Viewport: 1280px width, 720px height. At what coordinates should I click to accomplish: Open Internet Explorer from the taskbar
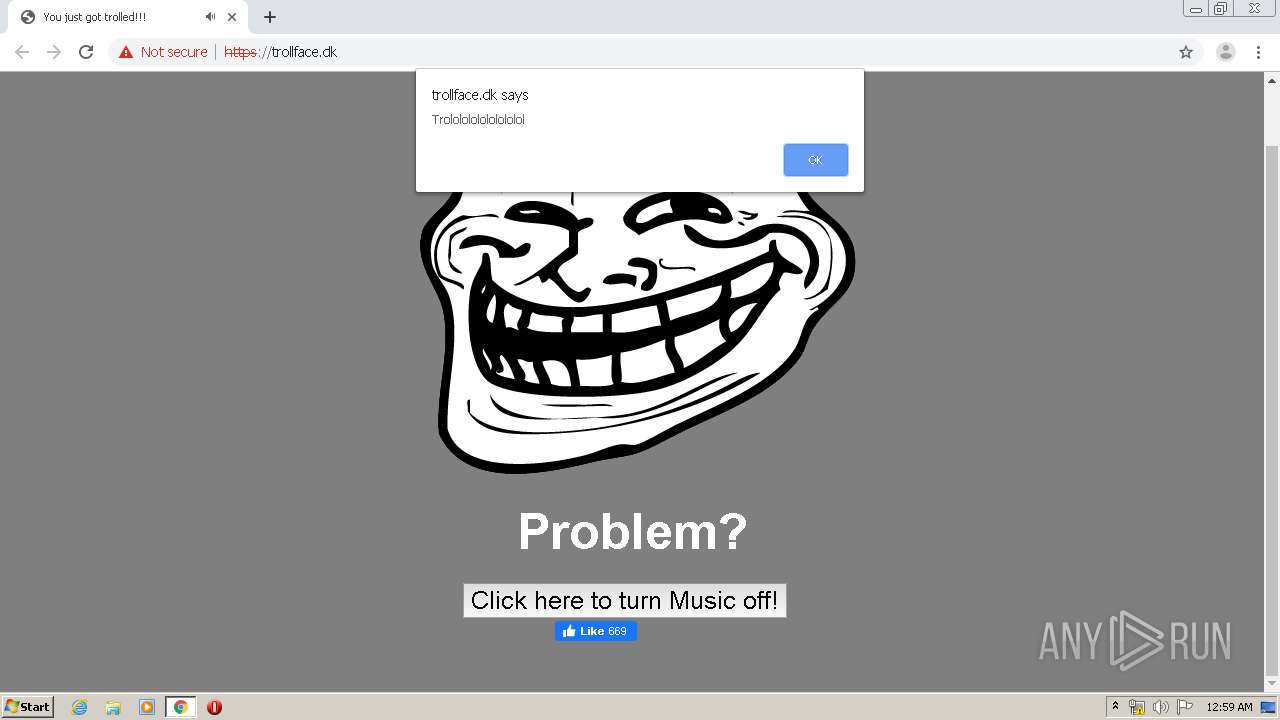click(80, 707)
